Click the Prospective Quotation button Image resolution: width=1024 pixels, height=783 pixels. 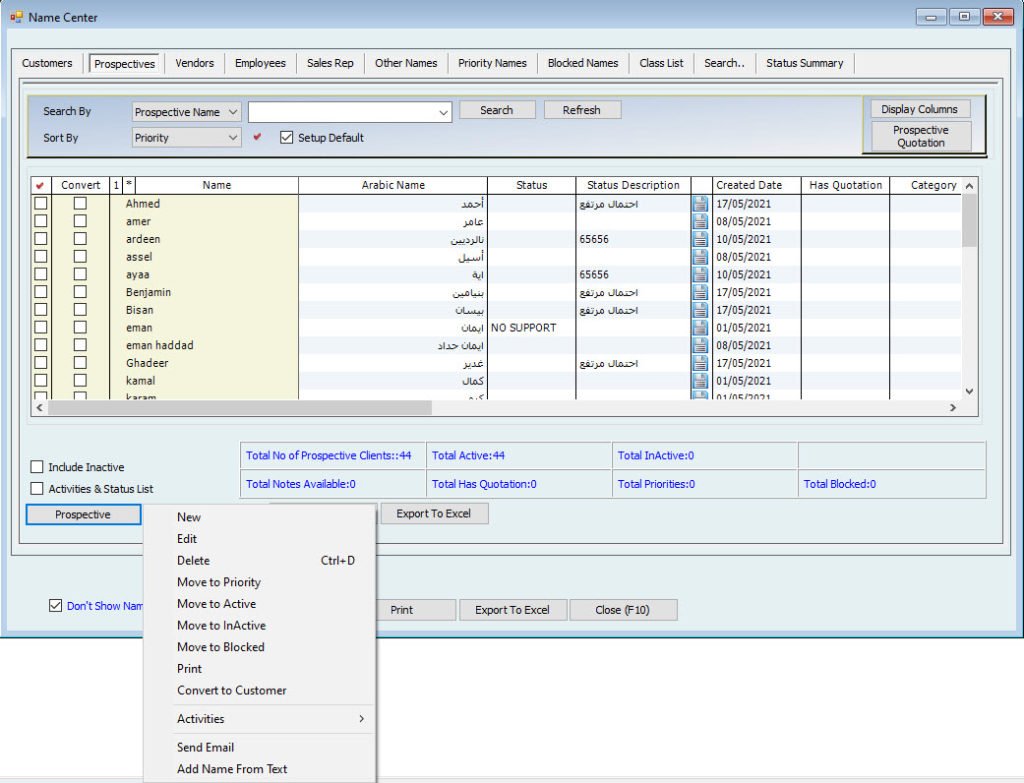click(x=920, y=137)
